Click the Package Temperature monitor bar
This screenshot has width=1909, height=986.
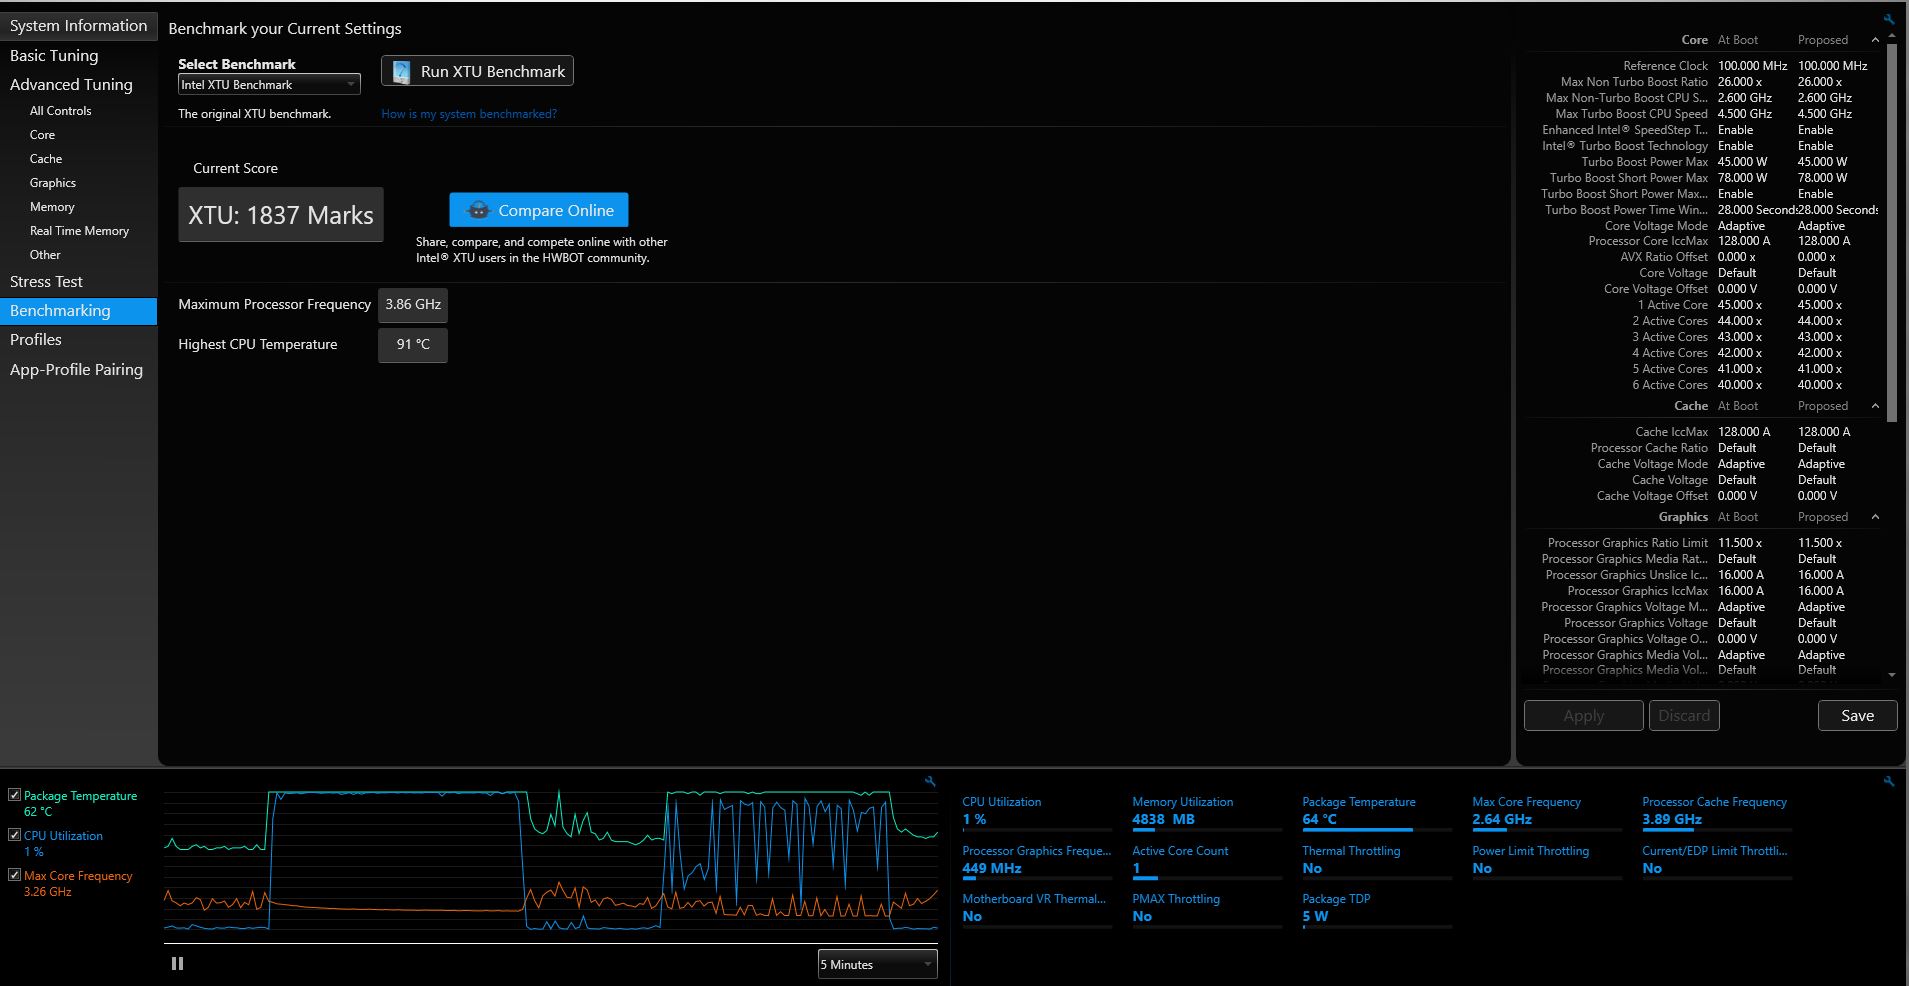[x=1377, y=829]
